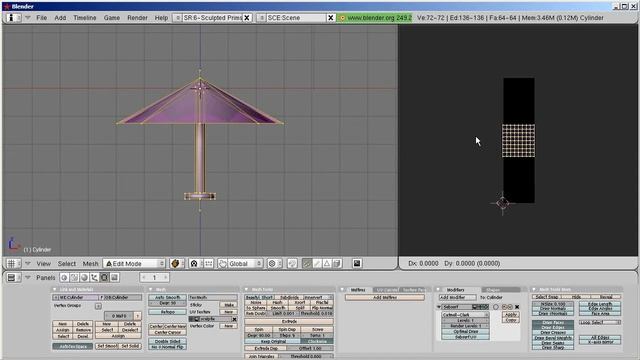Click the frame number field

pos(155,278)
